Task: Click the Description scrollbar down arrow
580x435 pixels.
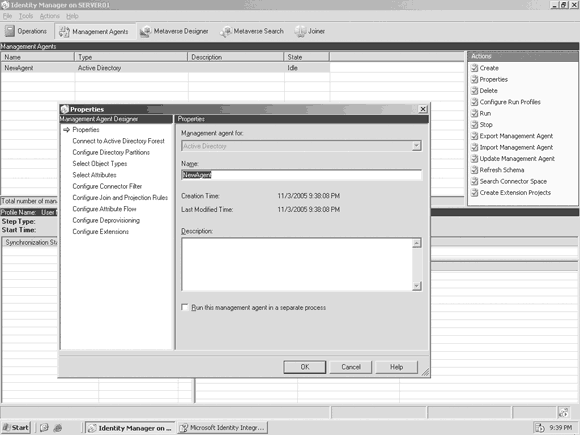Action: click(x=417, y=286)
